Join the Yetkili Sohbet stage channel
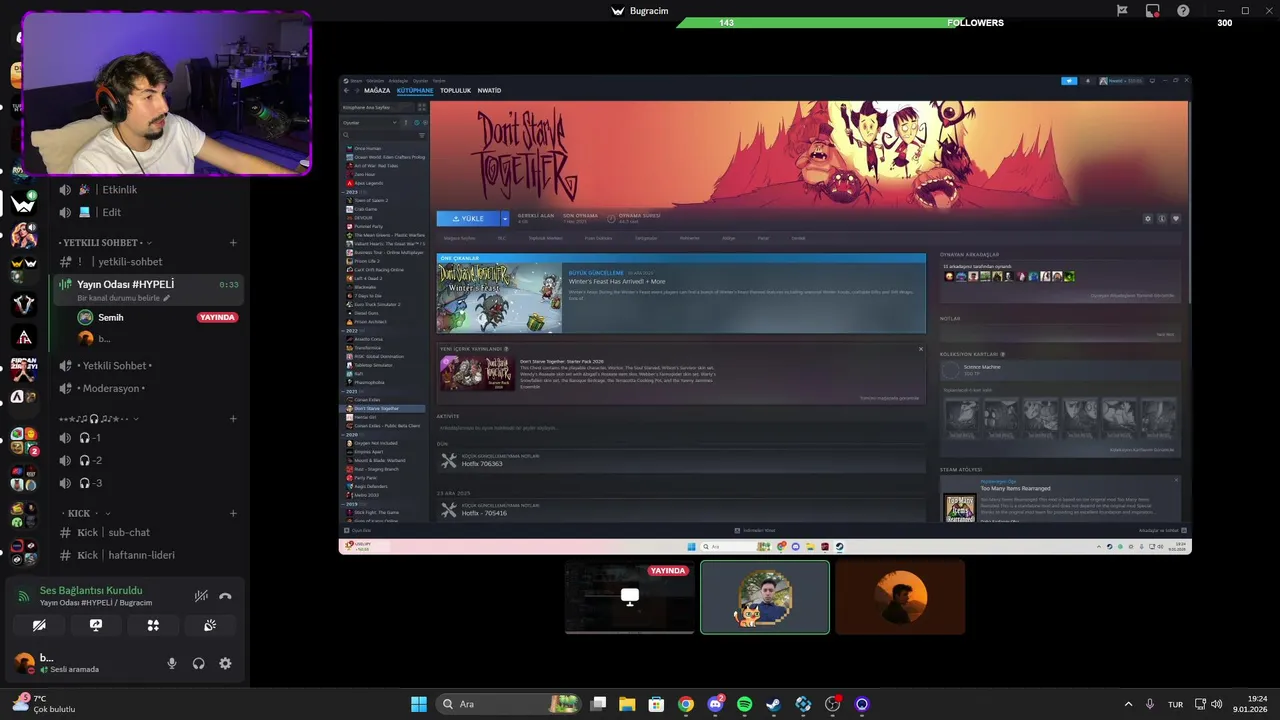1280x720 pixels. pyautogui.click(x=148, y=366)
